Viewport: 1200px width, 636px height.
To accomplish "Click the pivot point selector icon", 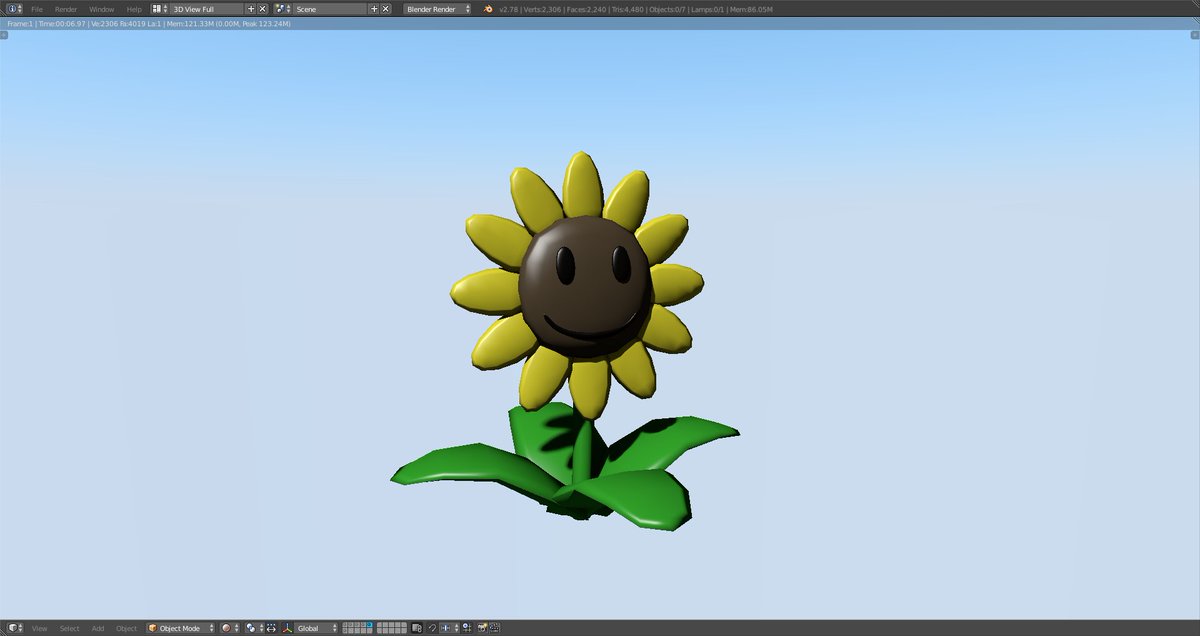I will 253,628.
